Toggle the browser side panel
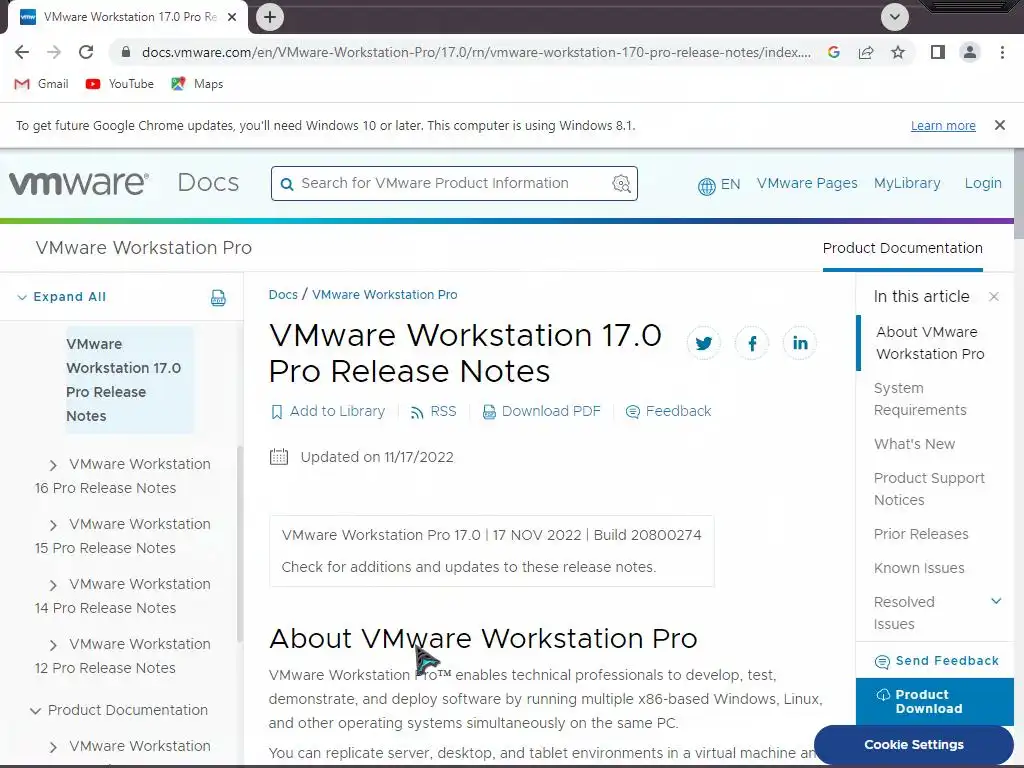The width and height of the screenshot is (1024, 768). pos(938,52)
